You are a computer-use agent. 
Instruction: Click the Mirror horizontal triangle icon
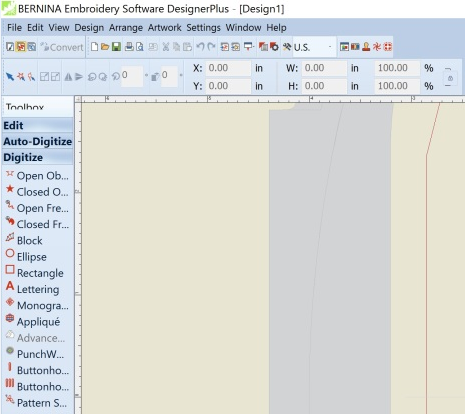click(x=68, y=77)
